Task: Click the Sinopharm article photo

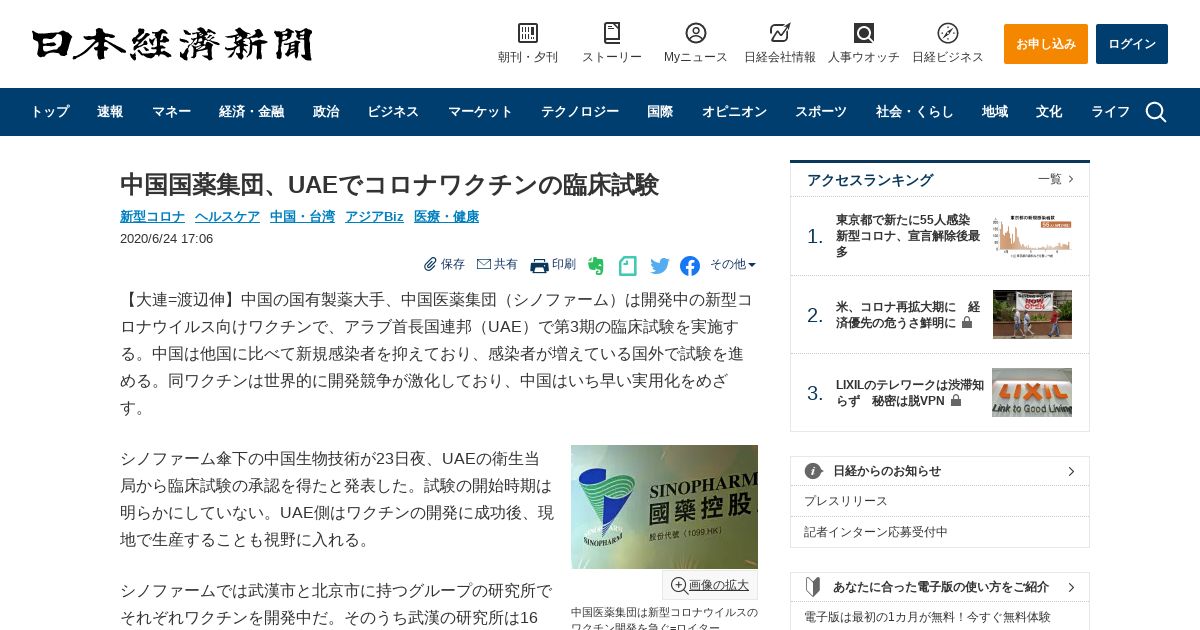Action: tap(664, 507)
